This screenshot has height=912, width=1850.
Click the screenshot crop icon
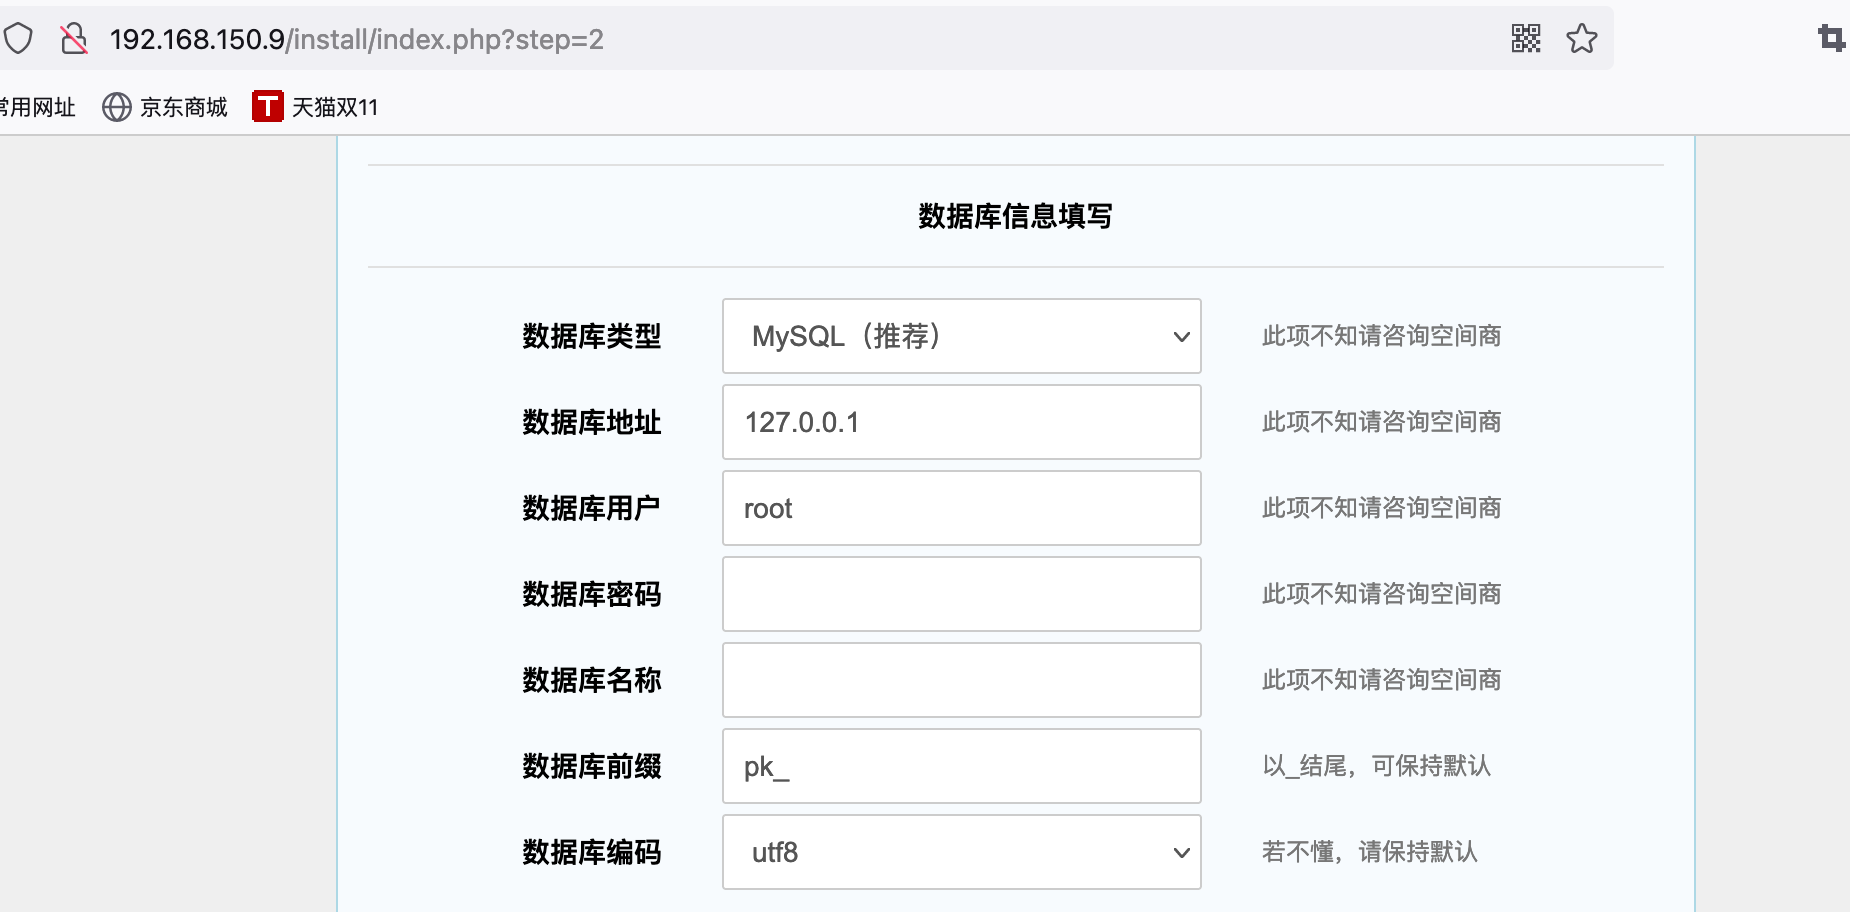[x=1832, y=39]
